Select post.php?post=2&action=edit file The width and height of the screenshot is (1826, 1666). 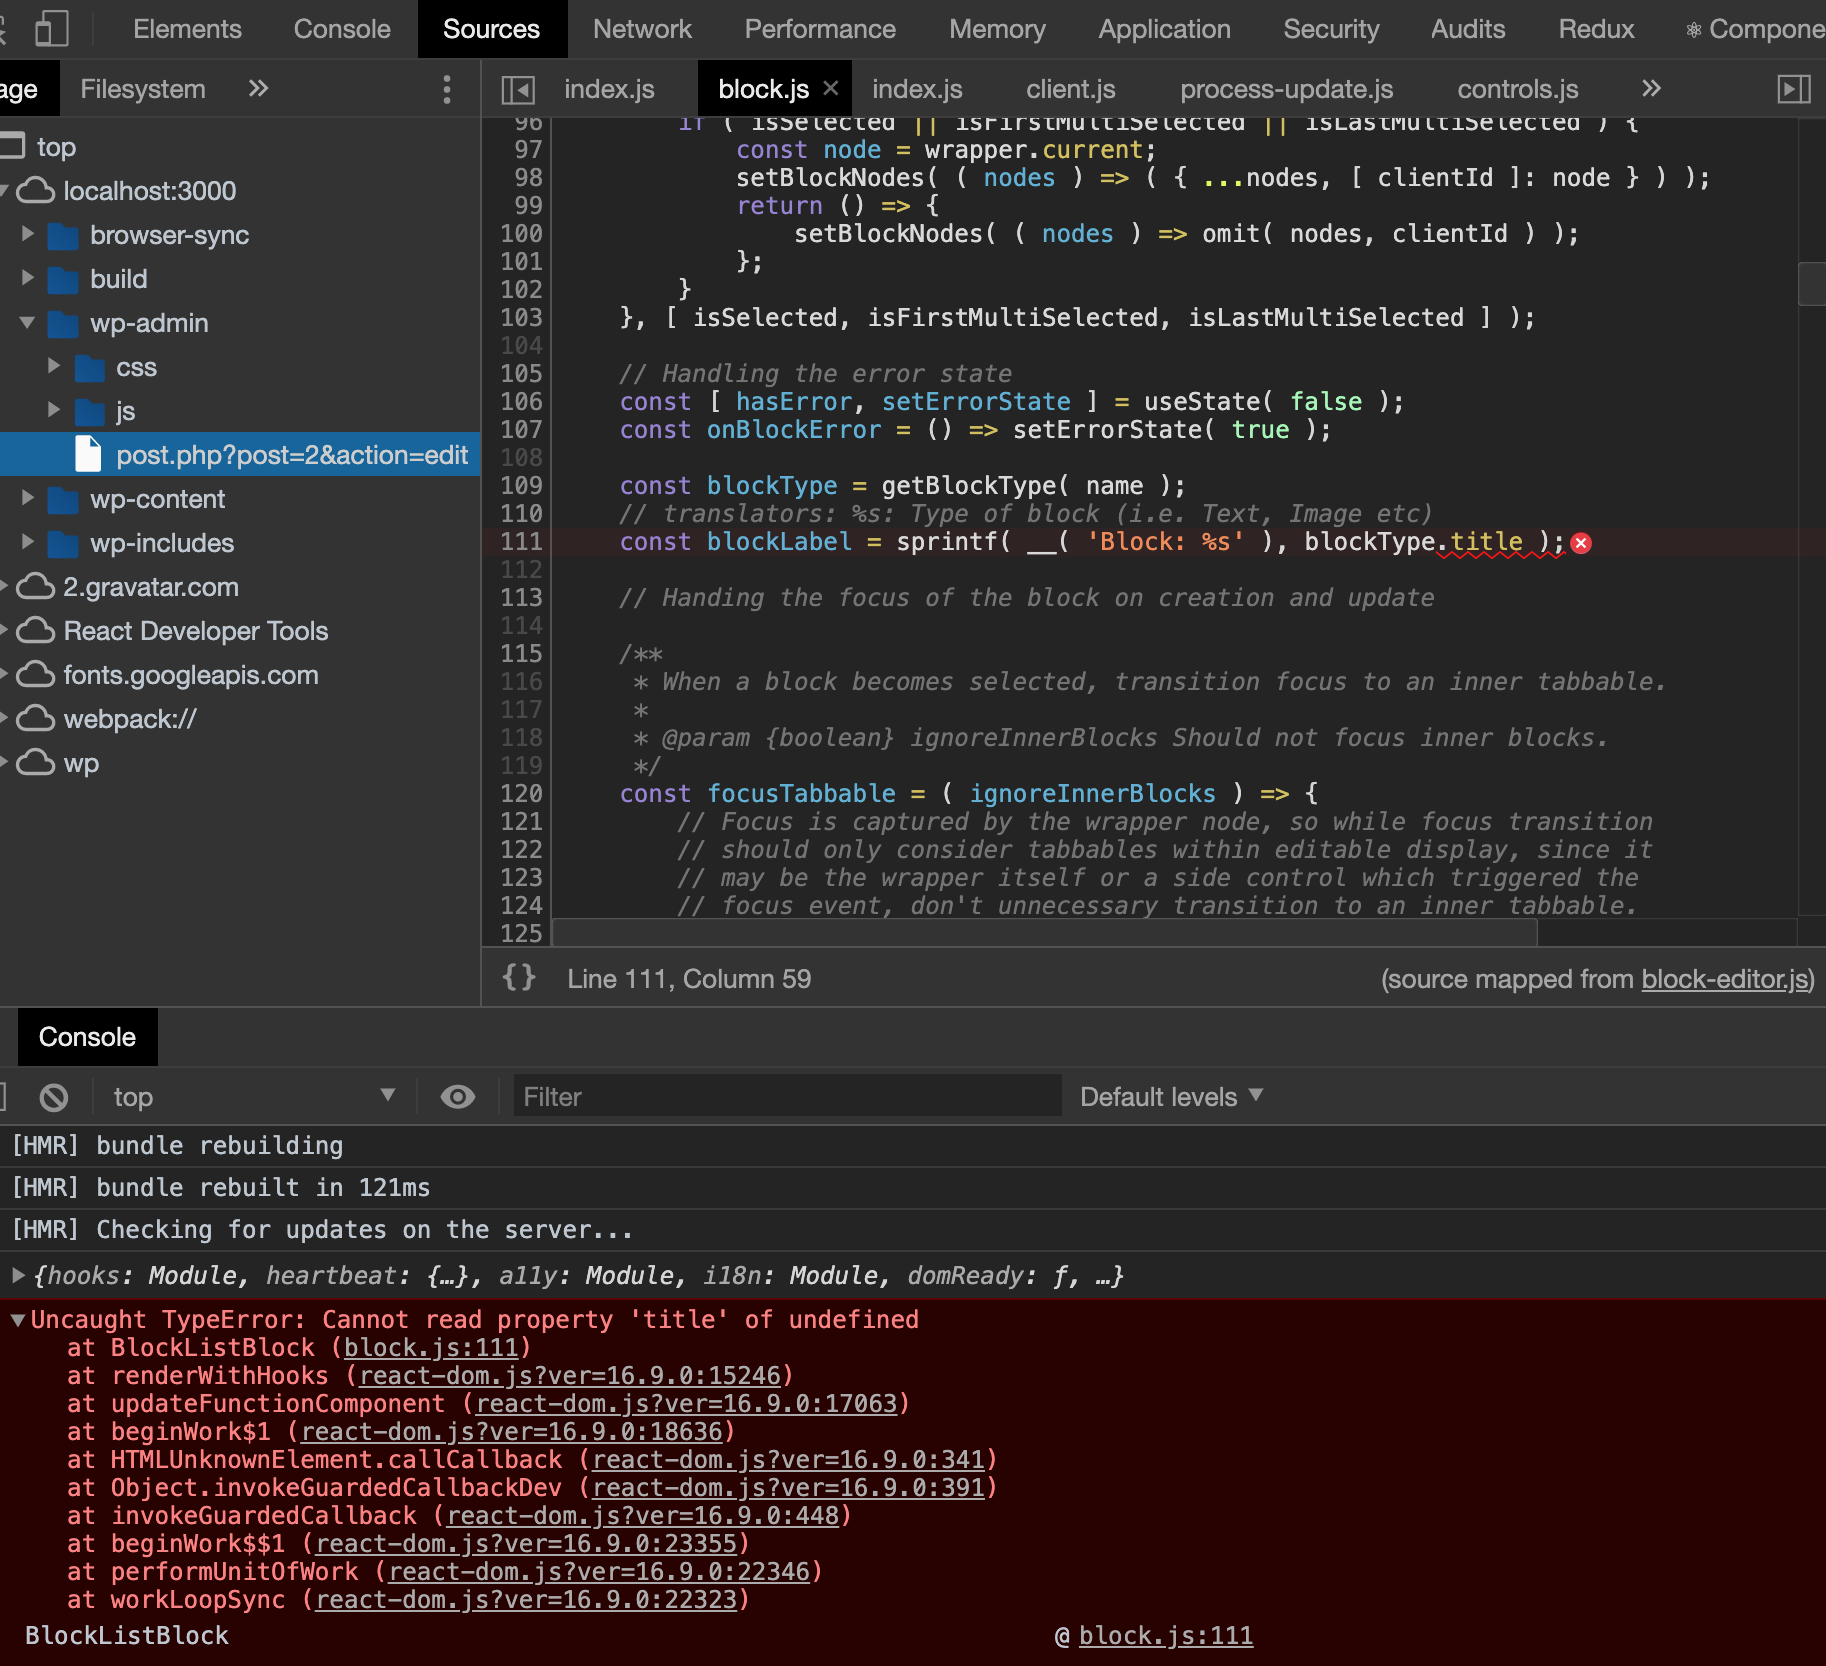tap(240, 454)
